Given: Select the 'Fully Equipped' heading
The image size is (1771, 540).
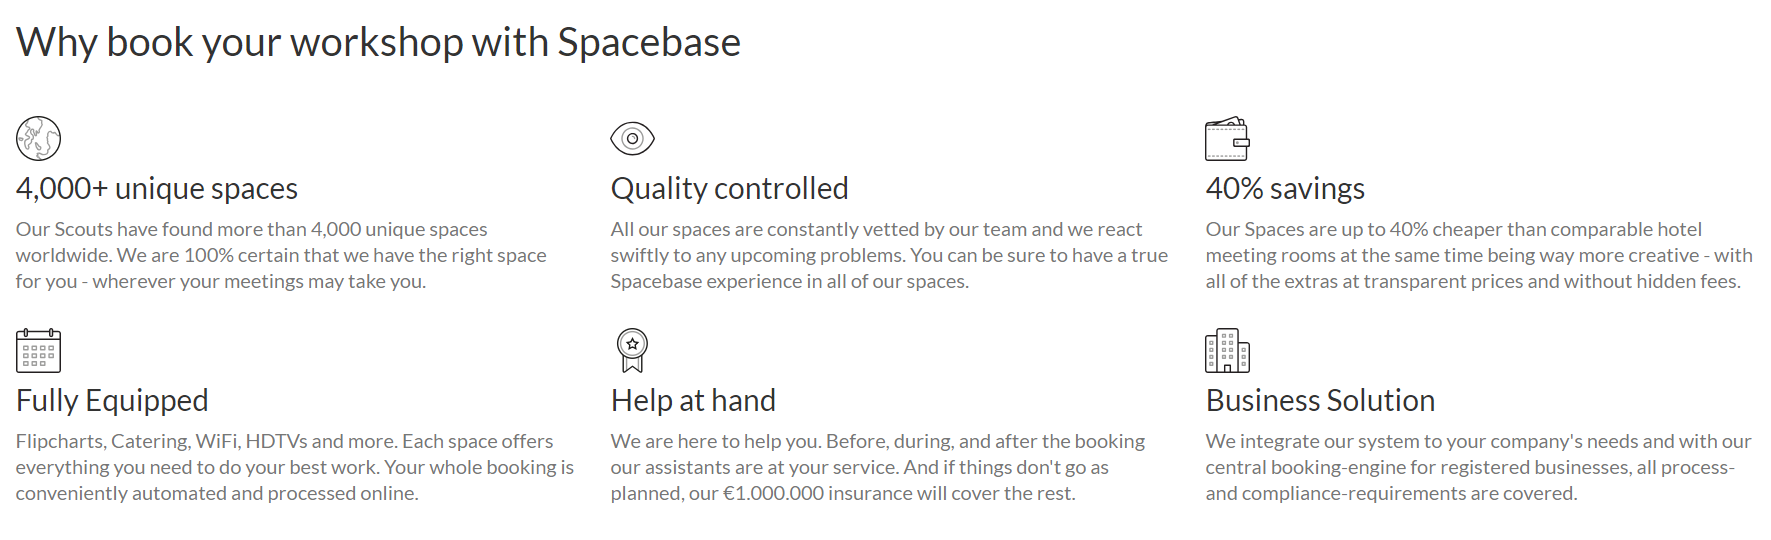Looking at the screenshot, I should (112, 400).
